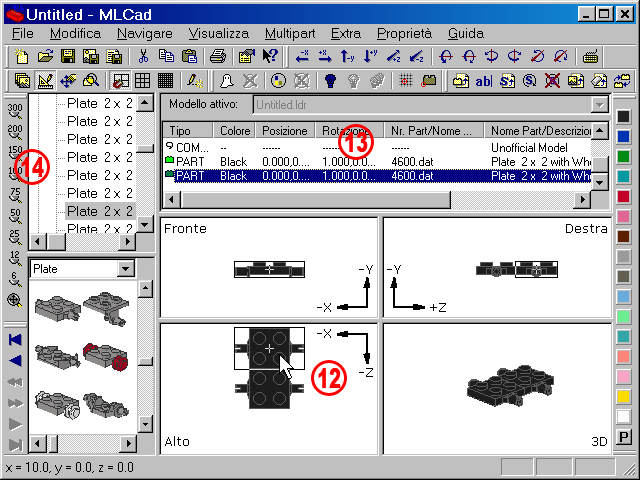640x480 pixels.
Task: Open the Multipart menu
Action: 290,33
